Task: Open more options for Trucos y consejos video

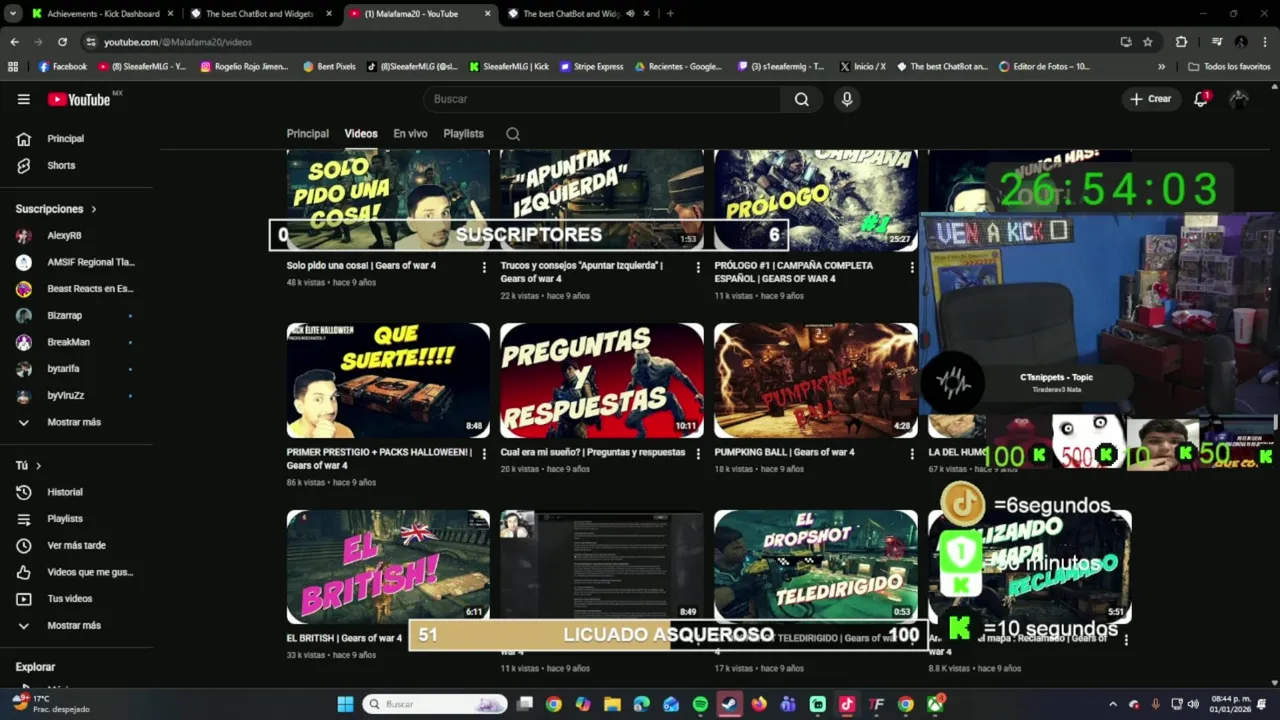Action: pos(698,267)
